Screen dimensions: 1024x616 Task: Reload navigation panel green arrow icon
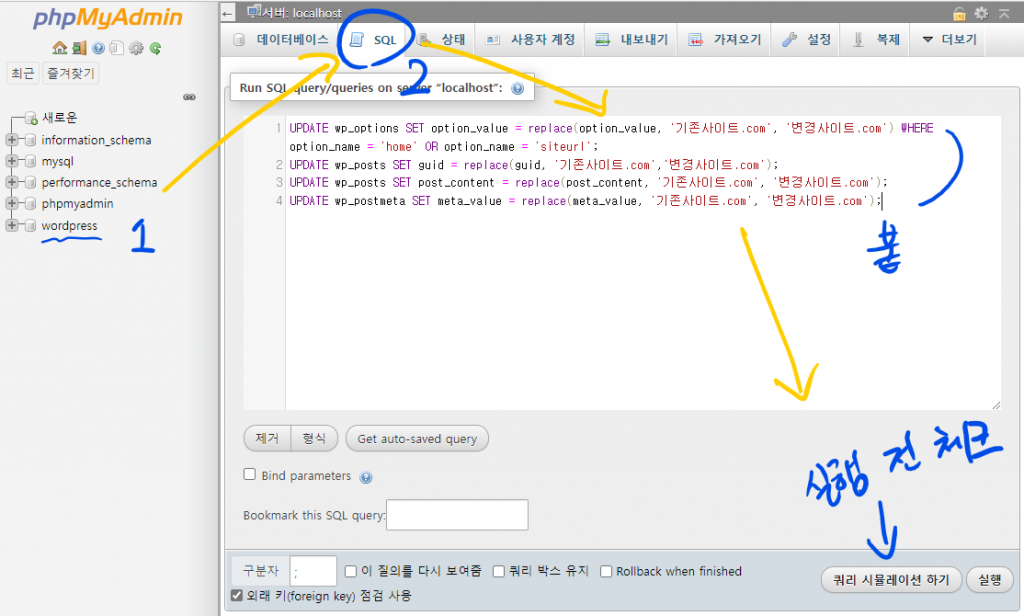(155, 48)
